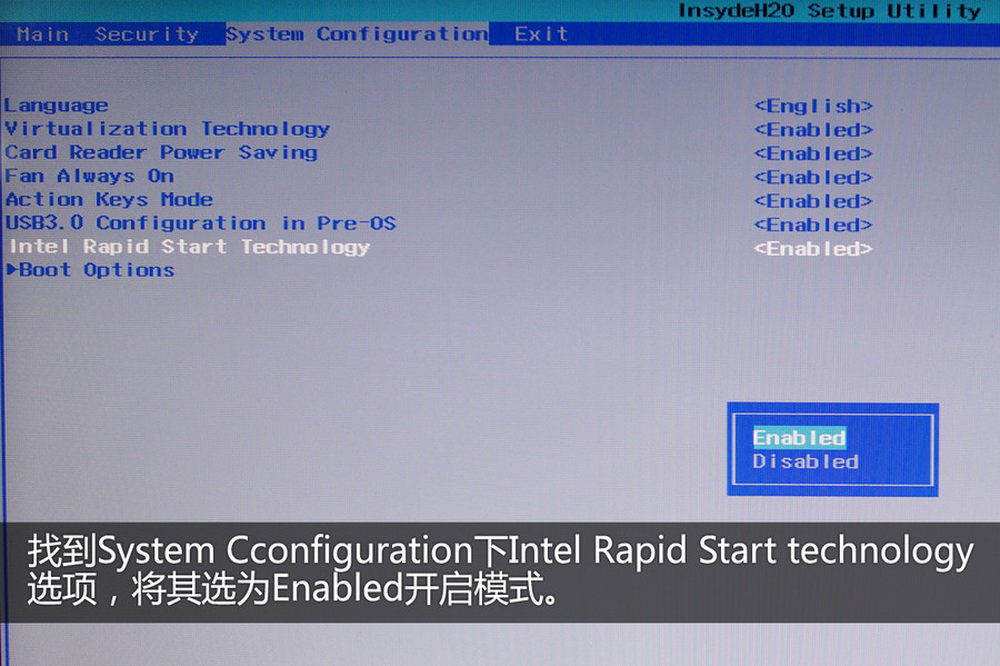This screenshot has width=1000, height=666.
Task: Change Card Reader Power Saving Enabled value
Action: pyautogui.click(x=813, y=154)
